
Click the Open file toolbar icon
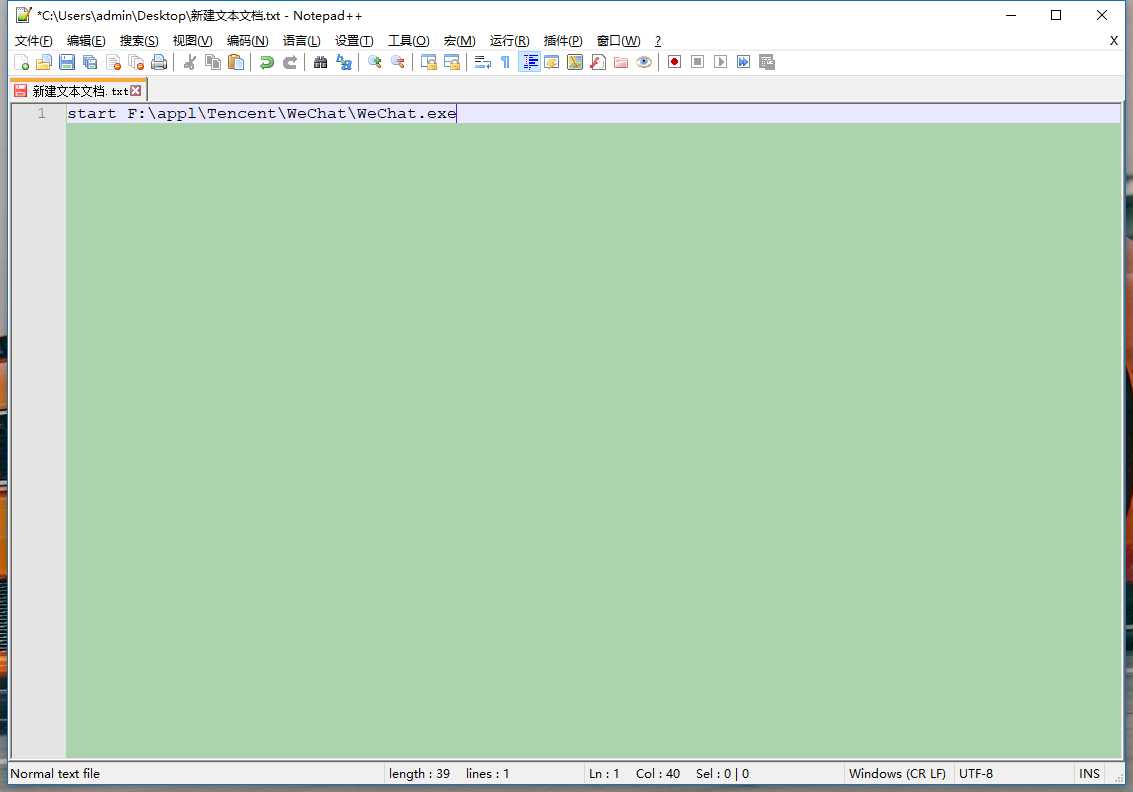click(x=44, y=62)
